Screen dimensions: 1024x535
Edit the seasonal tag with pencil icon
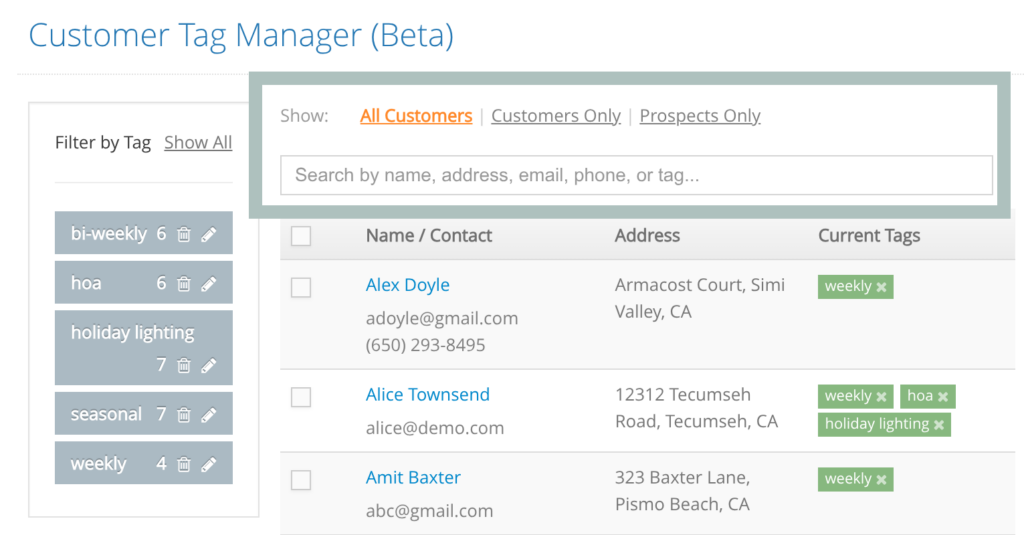208,415
